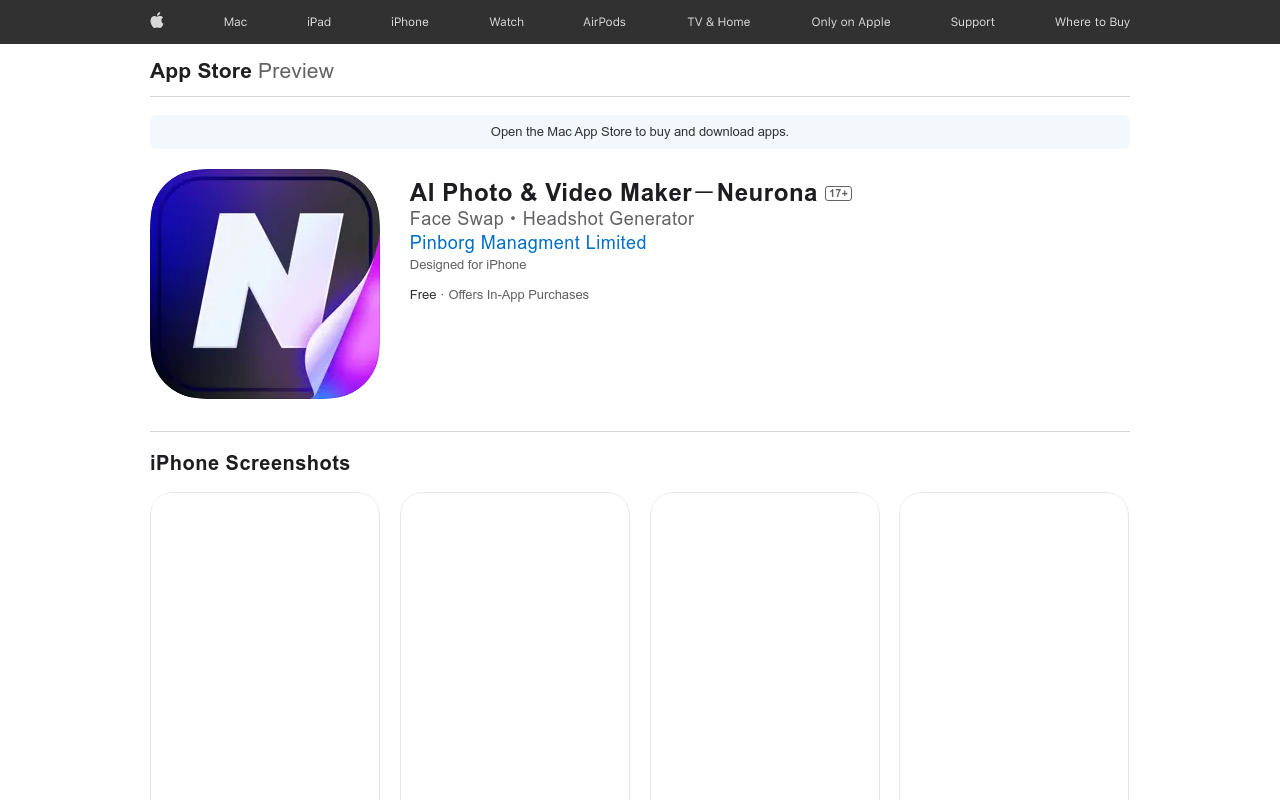The height and width of the screenshot is (800, 1280).
Task: Click Offers In-App Purchases text
Action: tap(518, 295)
